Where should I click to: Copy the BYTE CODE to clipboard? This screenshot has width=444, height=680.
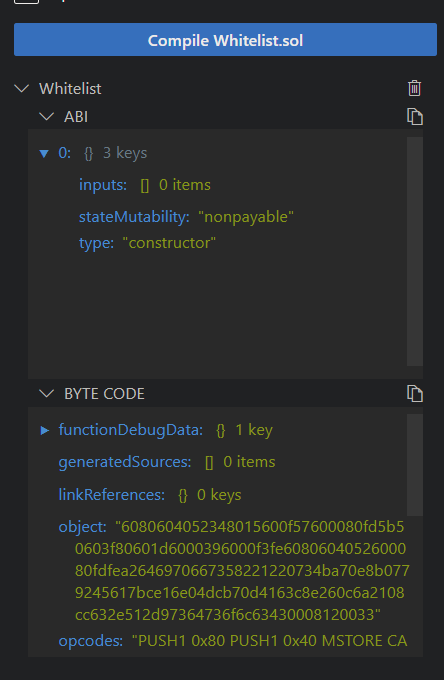coord(415,394)
